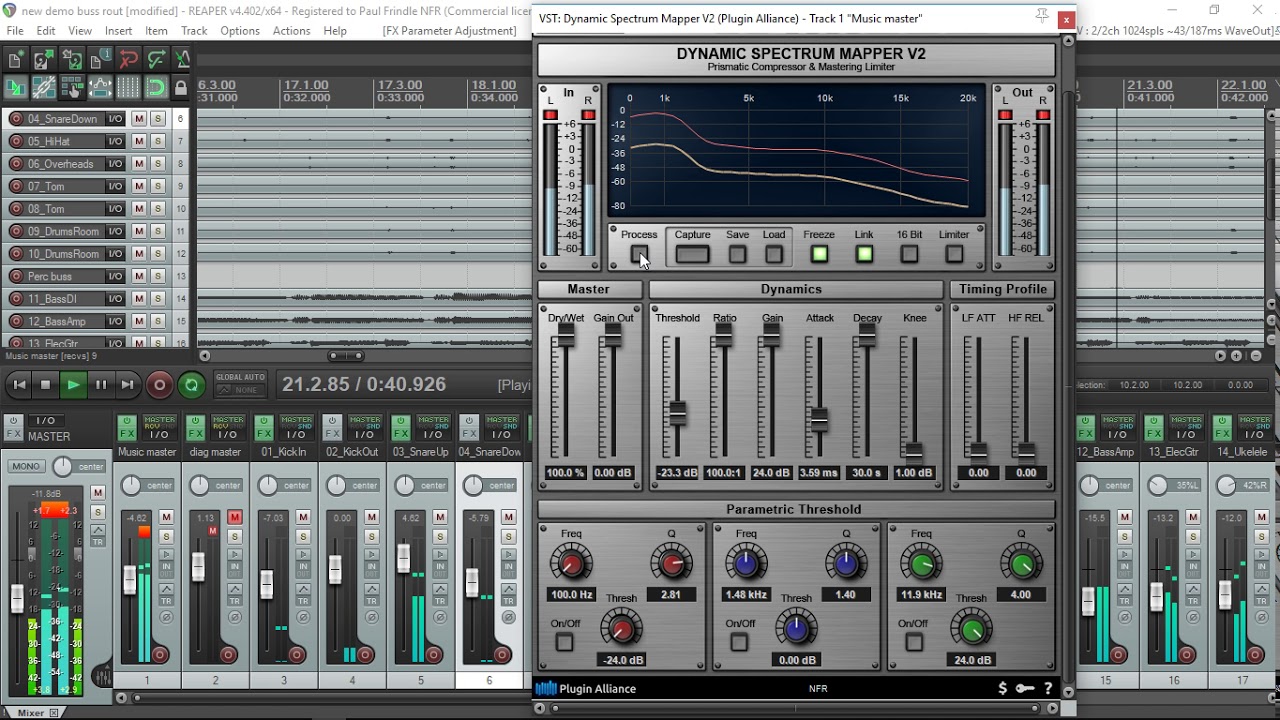The height and width of the screenshot is (720, 1280).
Task: Toggle the padlock locking icon
Action: (181, 87)
